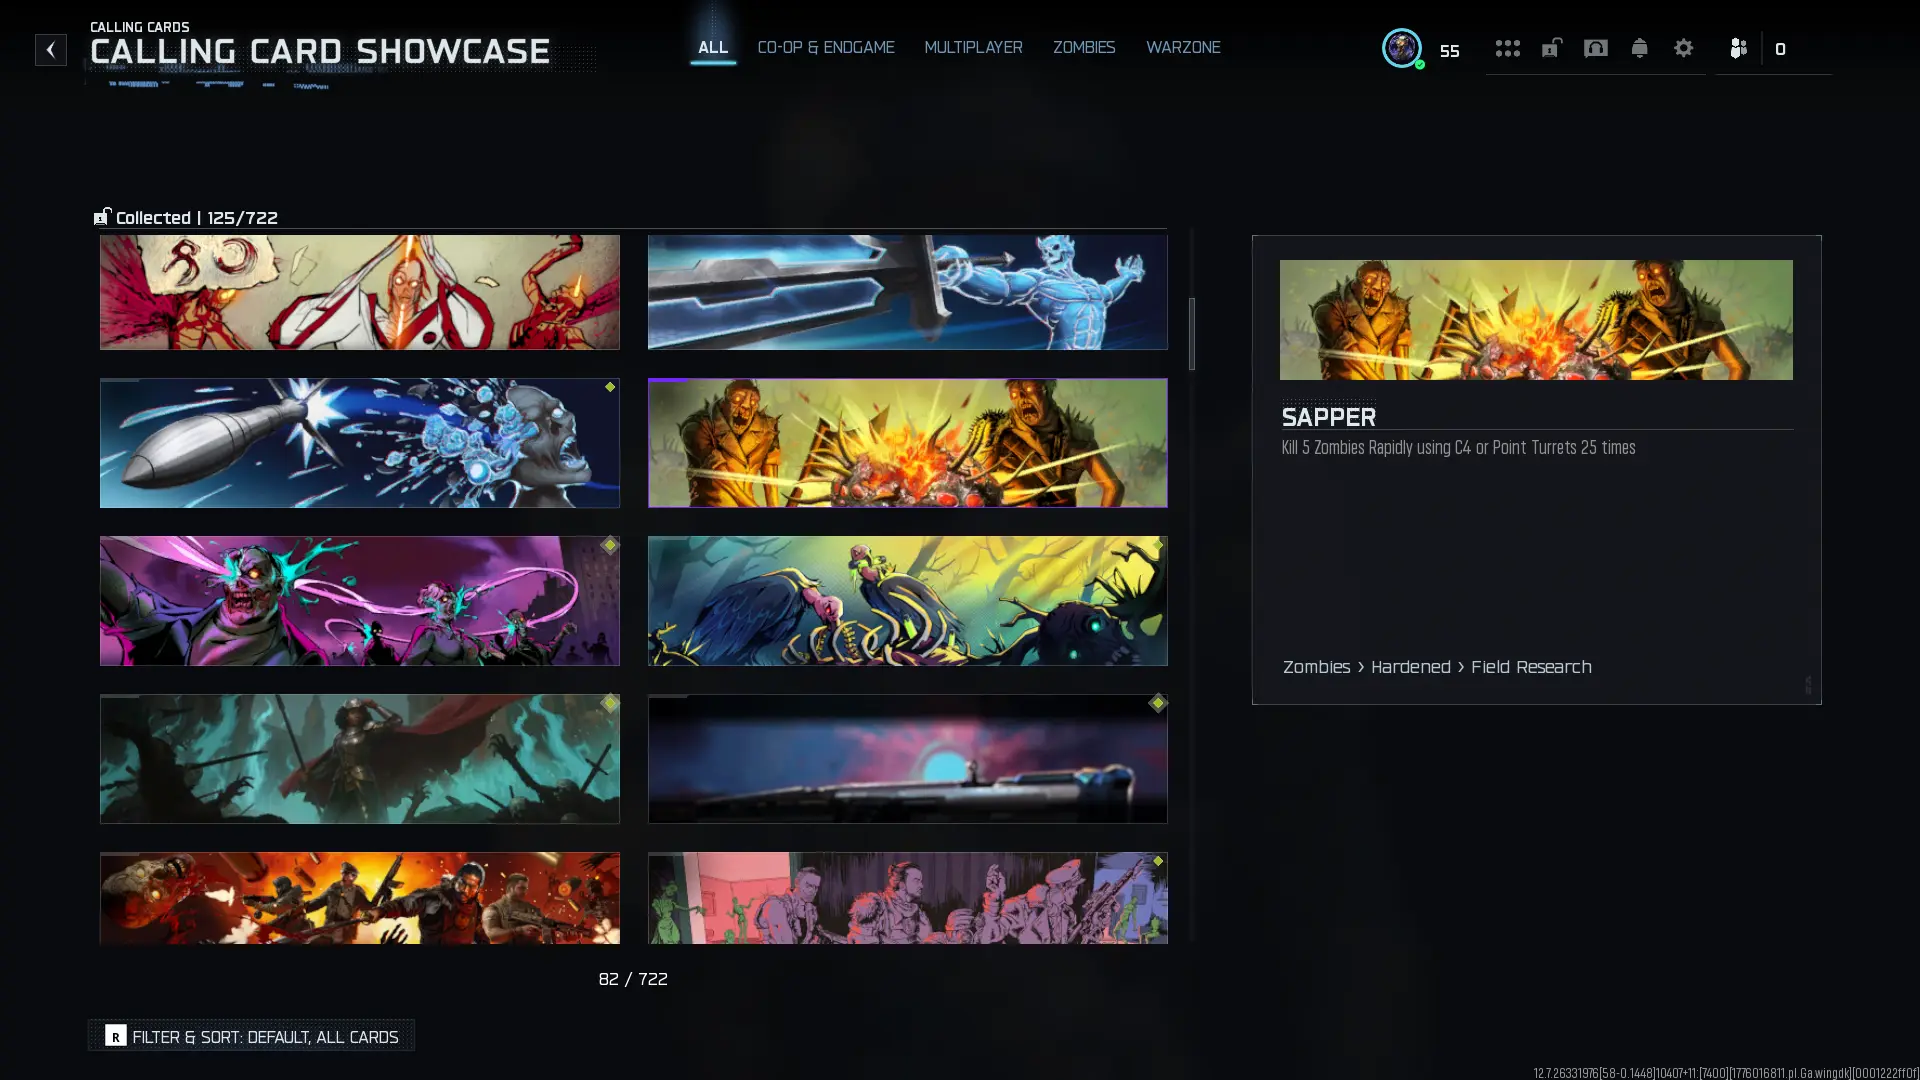
Task: Open the six-dot apps grid menu
Action: (x=1507, y=48)
